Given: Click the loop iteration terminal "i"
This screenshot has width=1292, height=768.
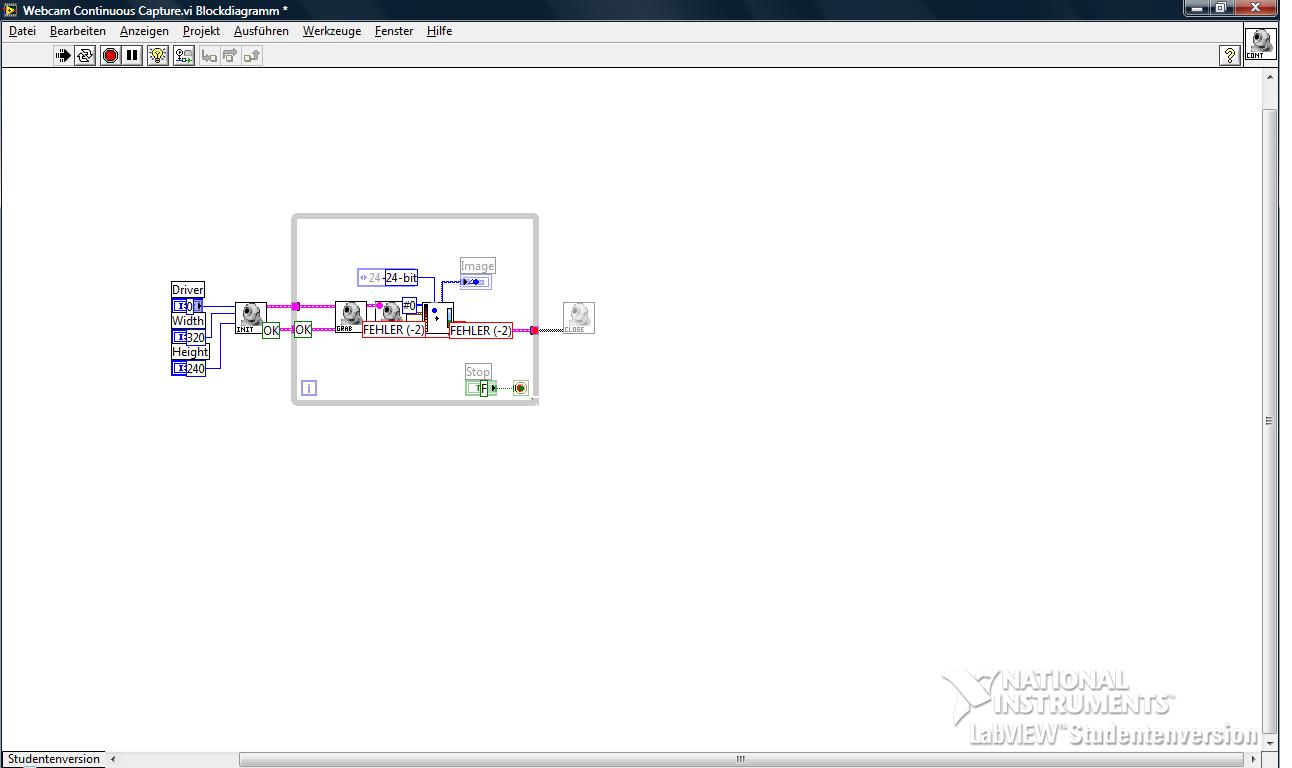Looking at the screenshot, I should click(309, 388).
